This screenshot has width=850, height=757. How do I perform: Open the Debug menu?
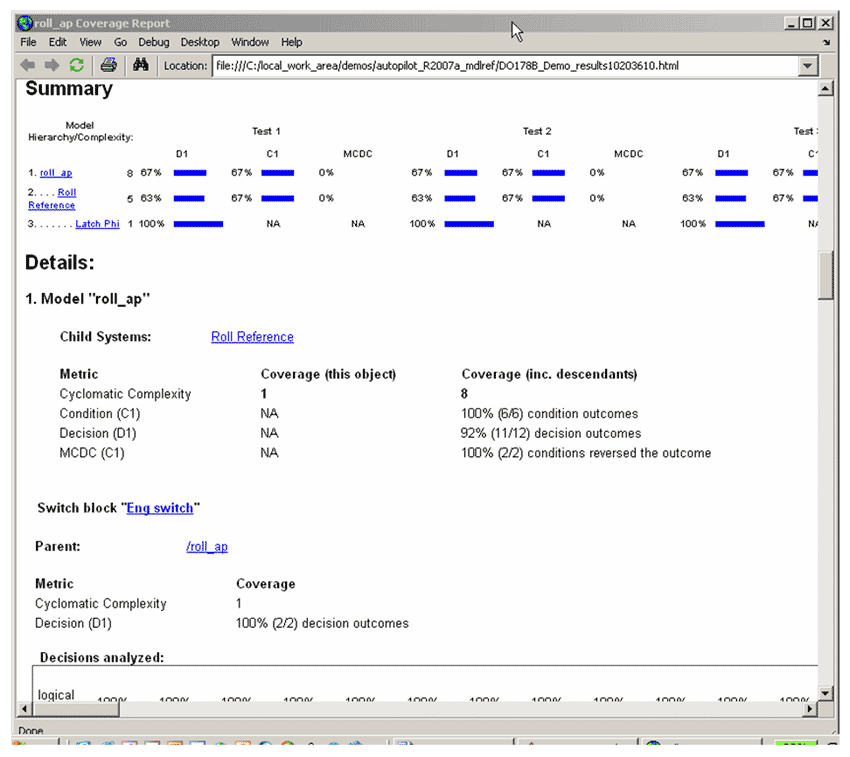[154, 42]
